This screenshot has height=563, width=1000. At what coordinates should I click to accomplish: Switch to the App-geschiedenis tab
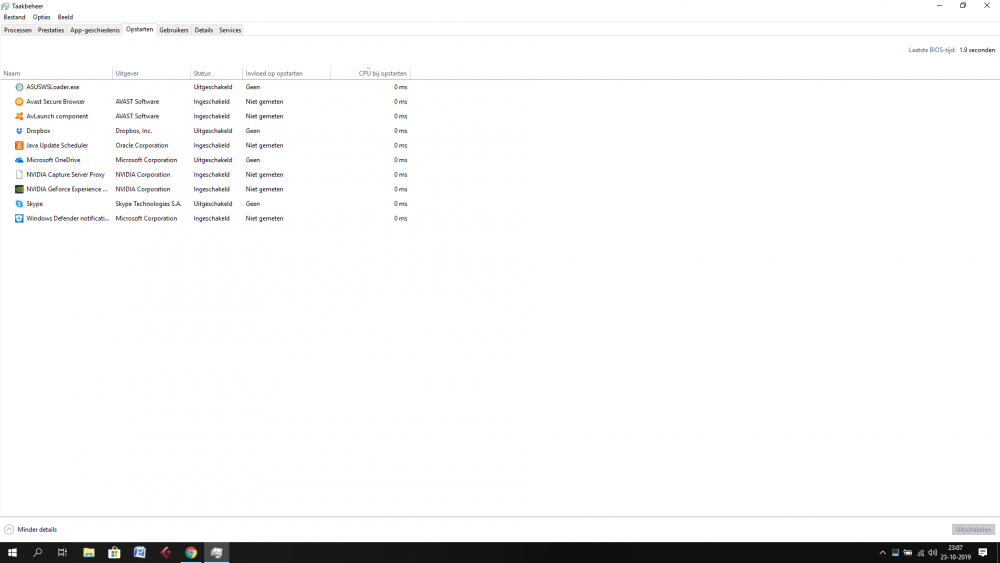pyautogui.click(x=95, y=30)
